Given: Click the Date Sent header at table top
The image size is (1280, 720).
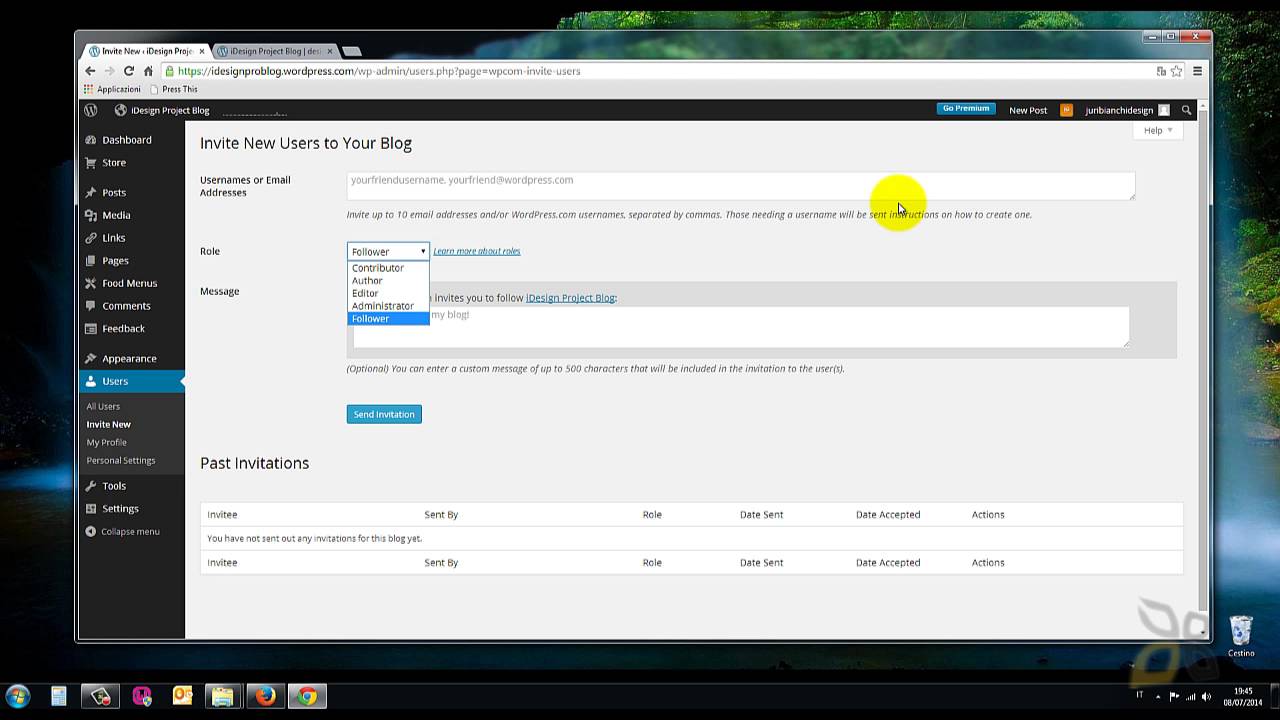Looking at the screenshot, I should 761,514.
